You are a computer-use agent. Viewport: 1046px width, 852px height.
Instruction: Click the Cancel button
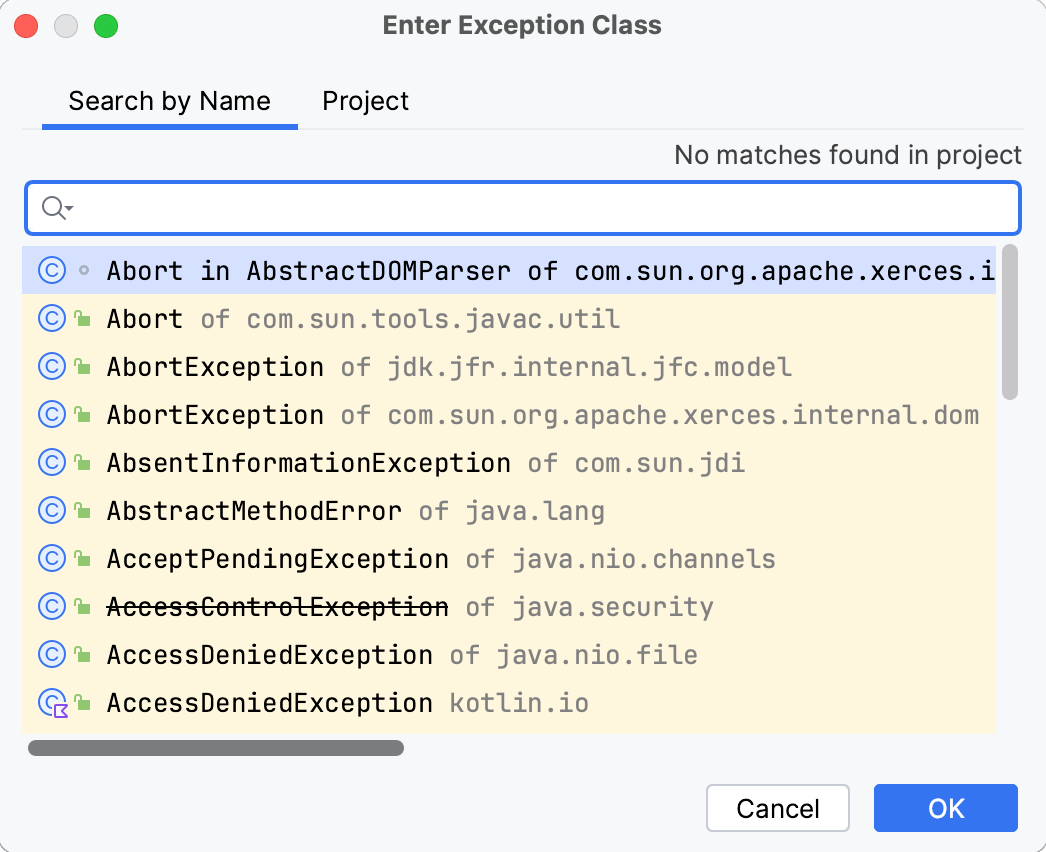(x=778, y=808)
